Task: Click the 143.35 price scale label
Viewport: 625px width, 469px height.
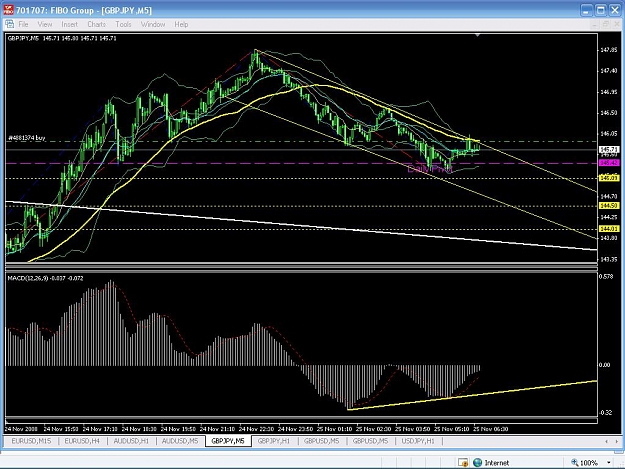Action: click(609, 259)
